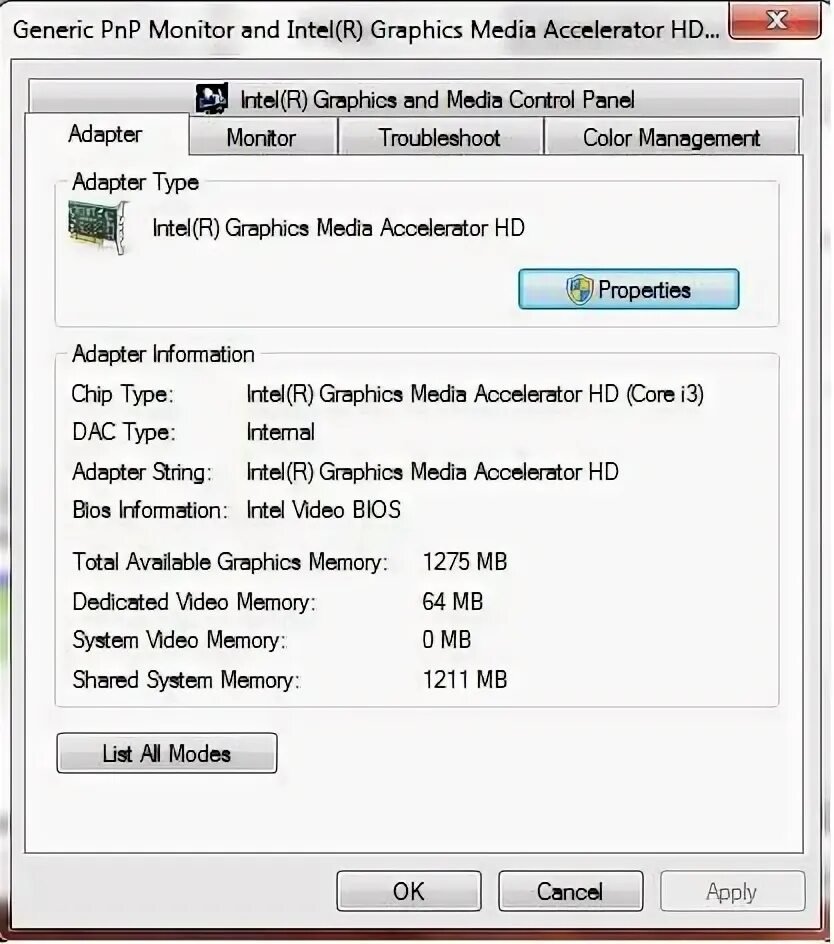
Task: Click the Adapter String value
Action: [432, 472]
